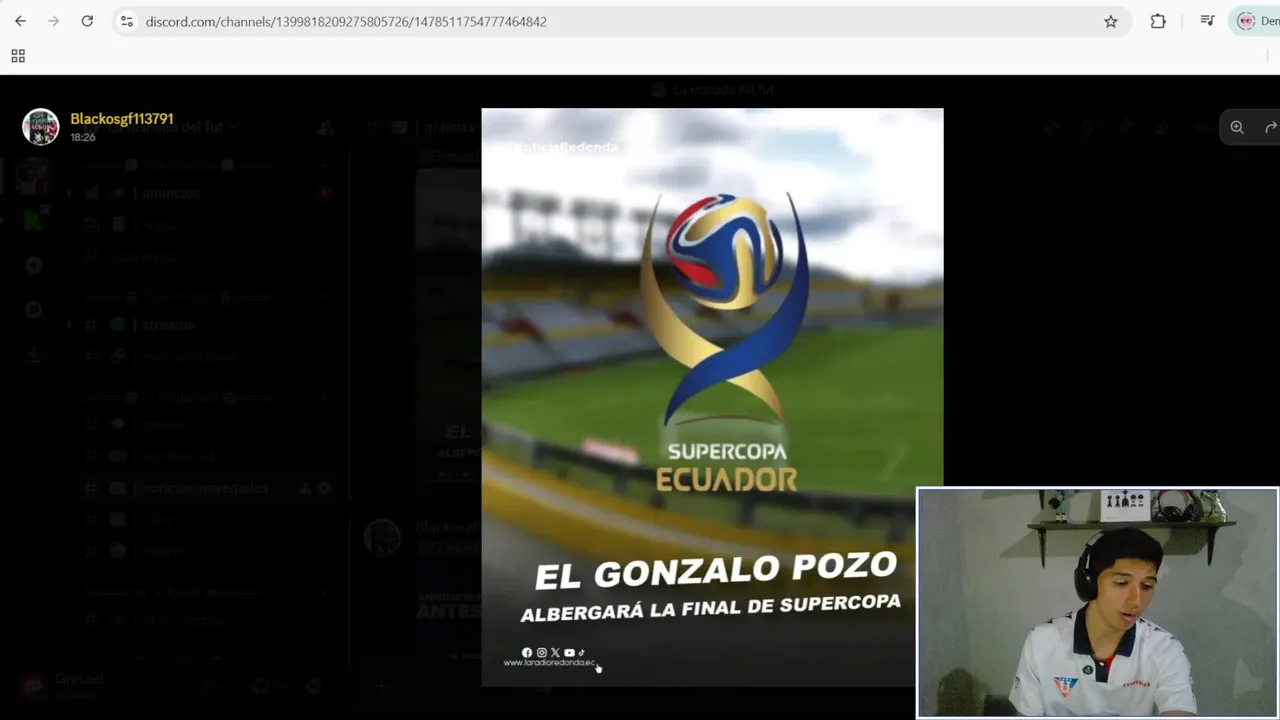Forward the image with the arrow icon
Viewport: 1280px width, 720px height.
tap(1270, 127)
